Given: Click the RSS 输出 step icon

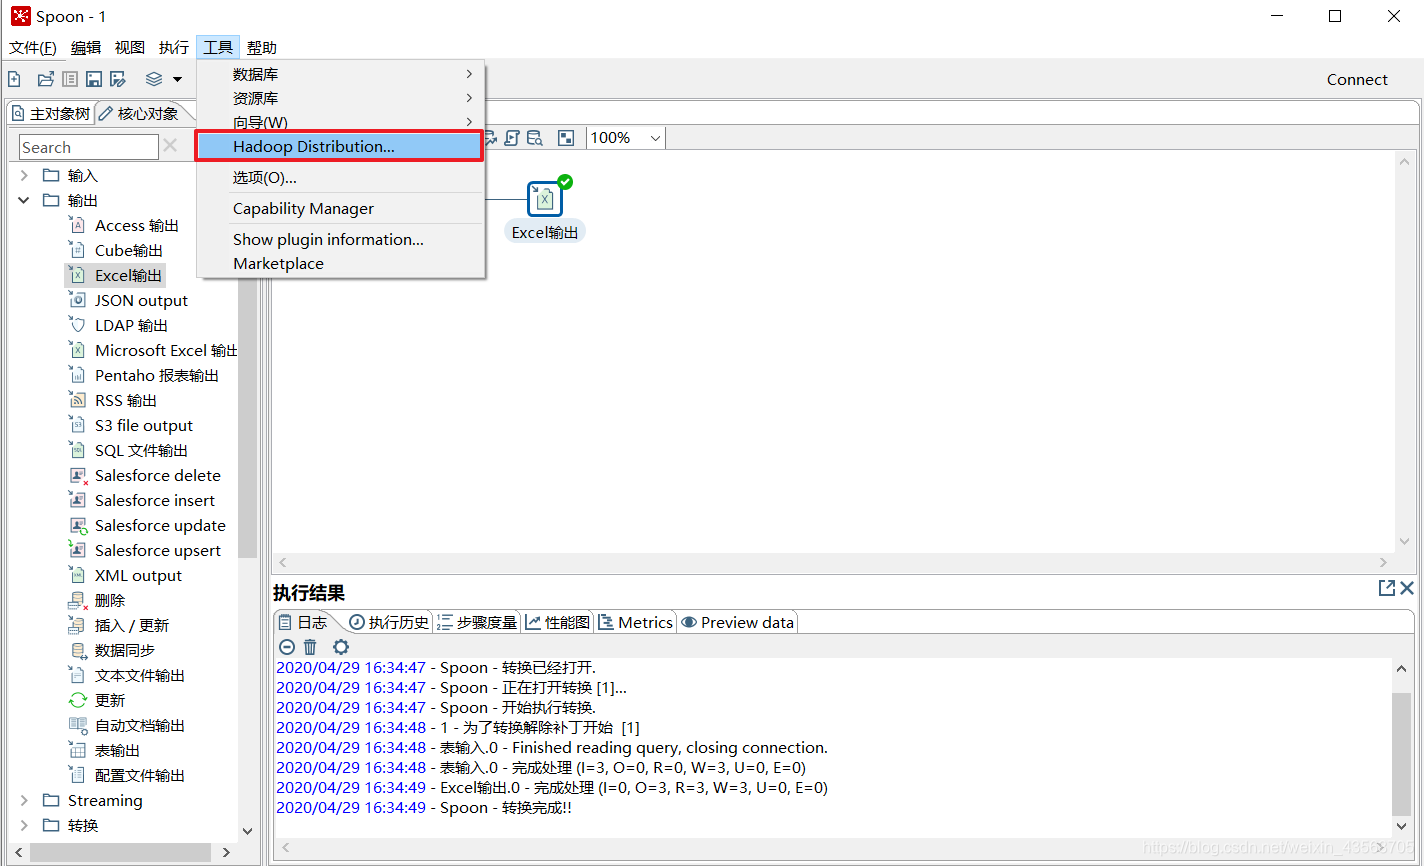Looking at the screenshot, I should coord(77,400).
